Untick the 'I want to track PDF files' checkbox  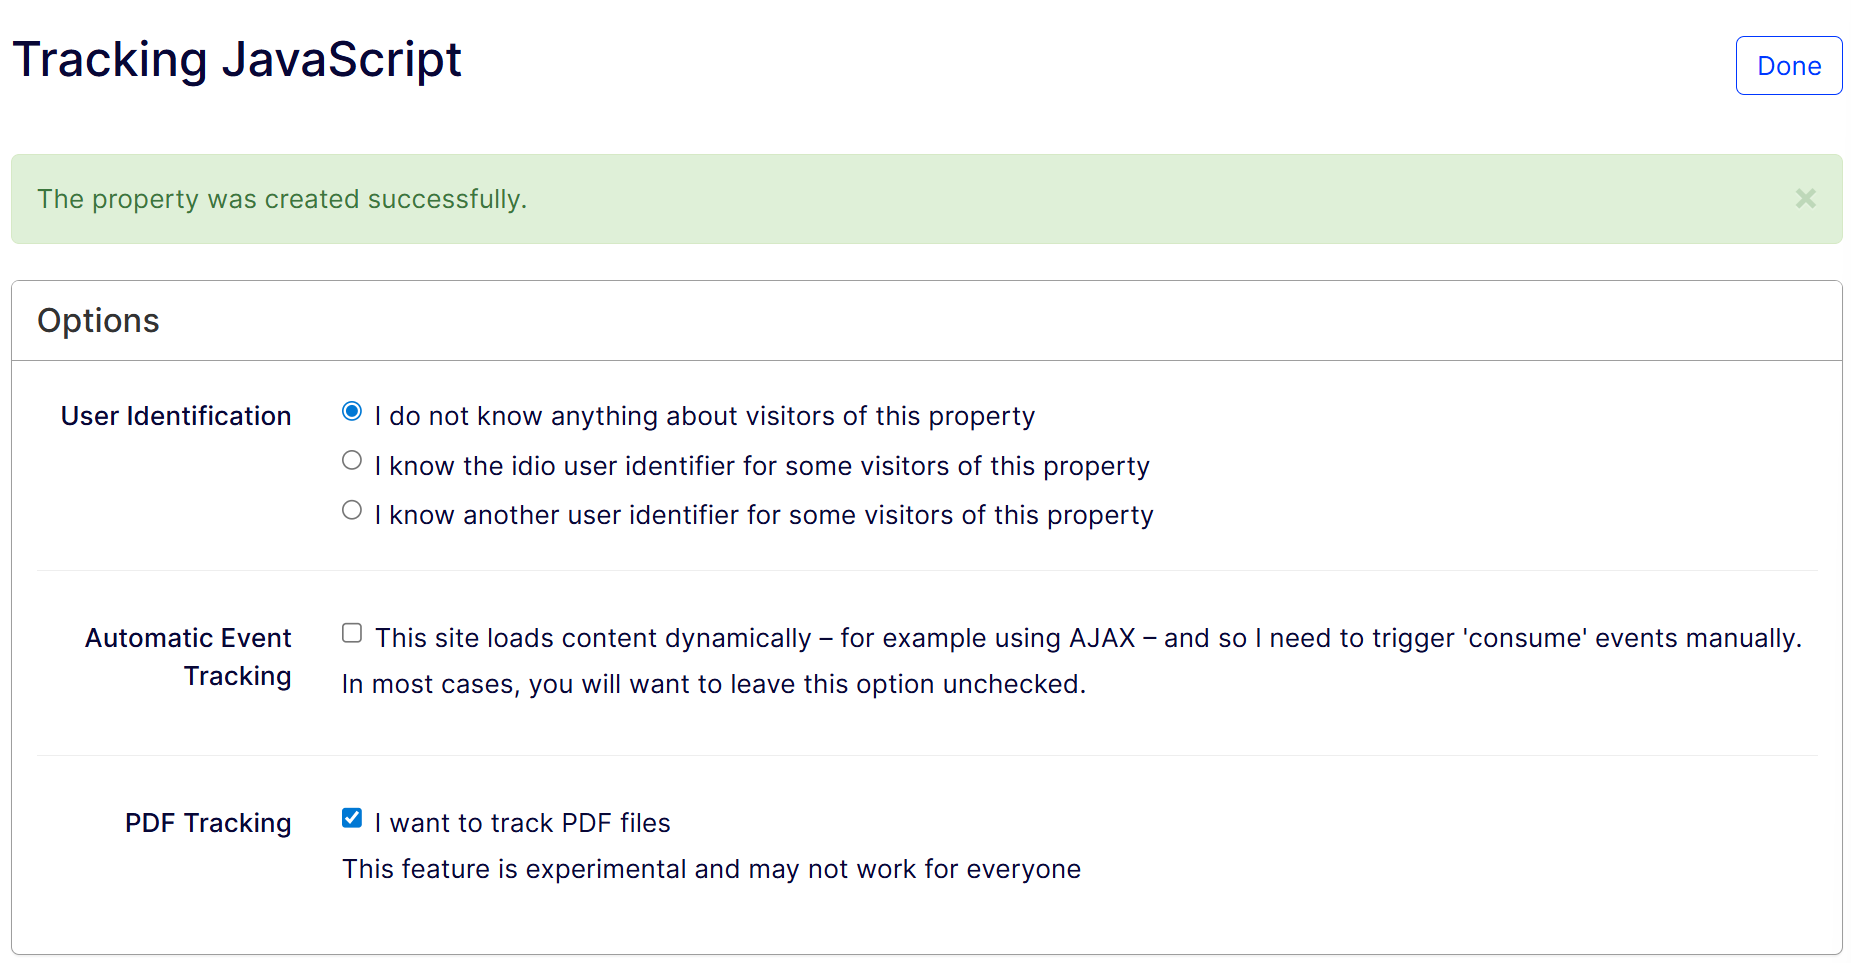click(352, 818)
